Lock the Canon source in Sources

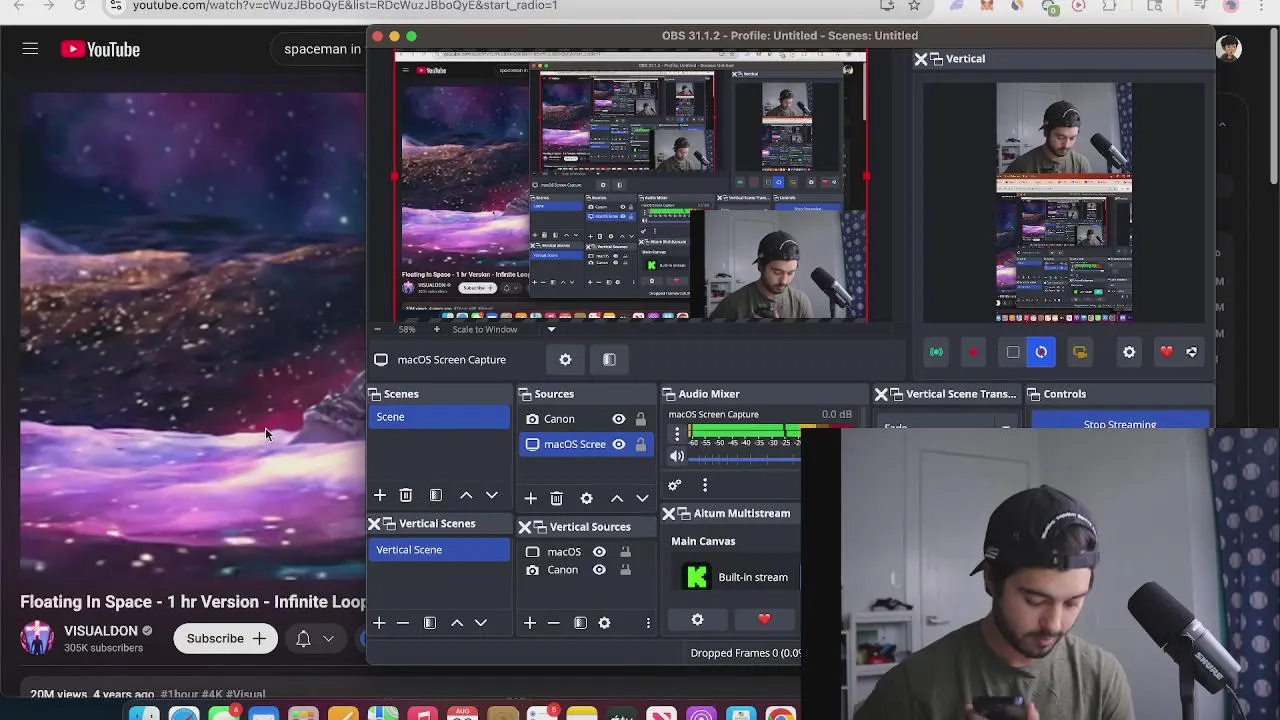click(641, 419)
